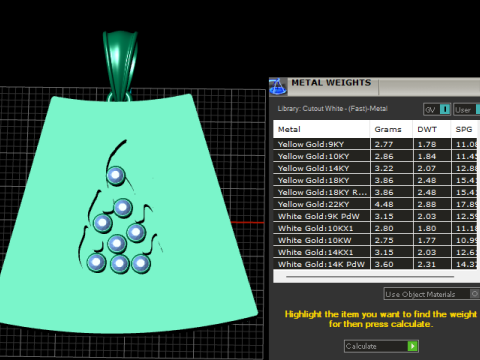Click the Use Object Materials round icon
Screen dimensions: 480x360
pyautogui.click(x=475, y=294)
